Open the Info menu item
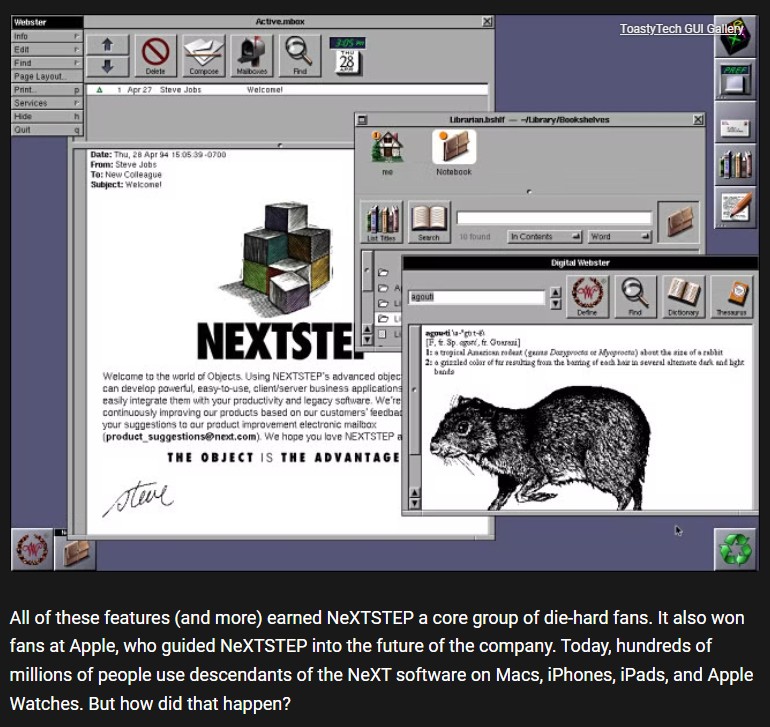Screen dimensions: 770x727 click(47, 36)
